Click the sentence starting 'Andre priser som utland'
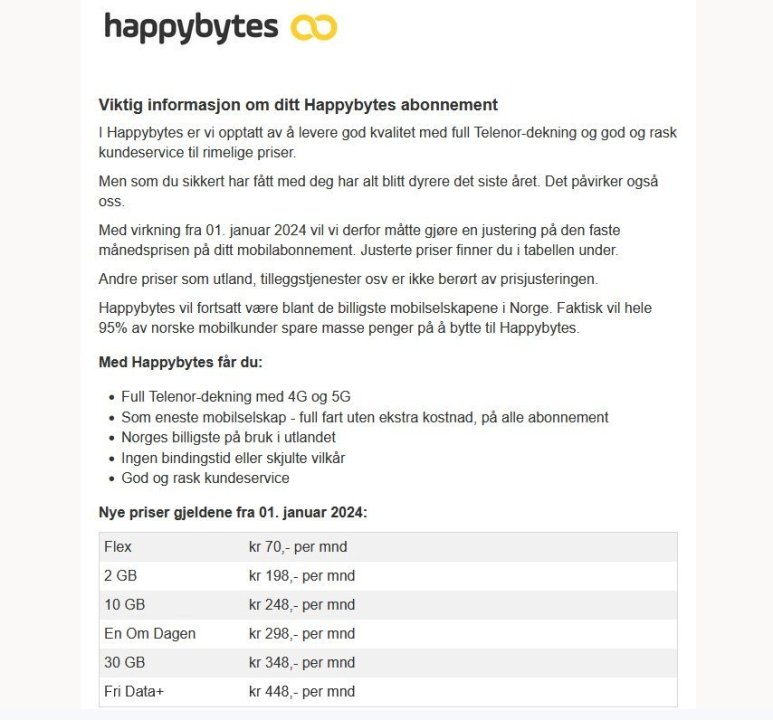773x720 pixels. [360, 278]
